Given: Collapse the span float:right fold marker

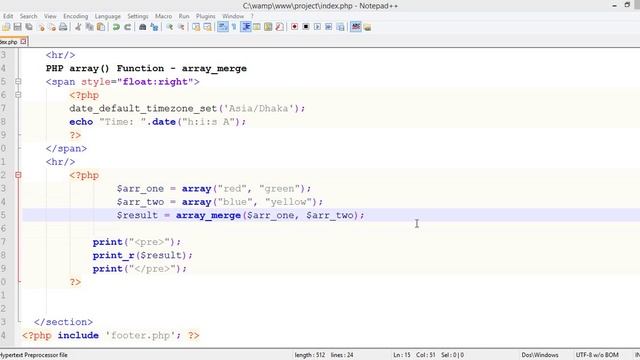Looking at the screenshot, I should click(x=18, y=82).
